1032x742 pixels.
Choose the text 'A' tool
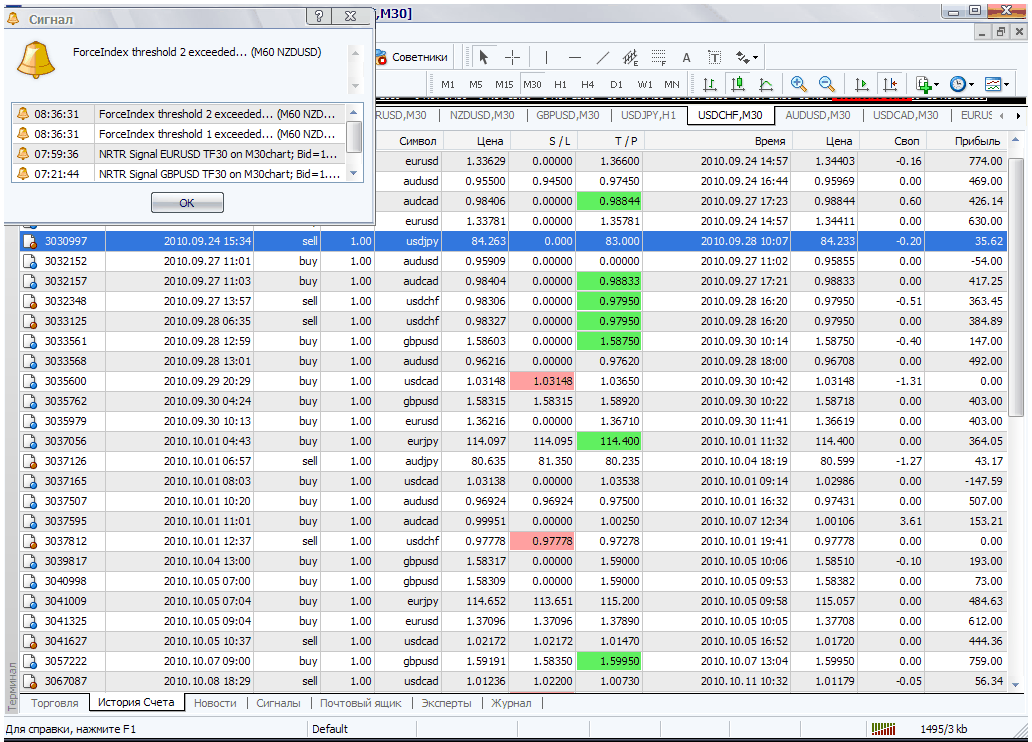(x=686, y=58)
